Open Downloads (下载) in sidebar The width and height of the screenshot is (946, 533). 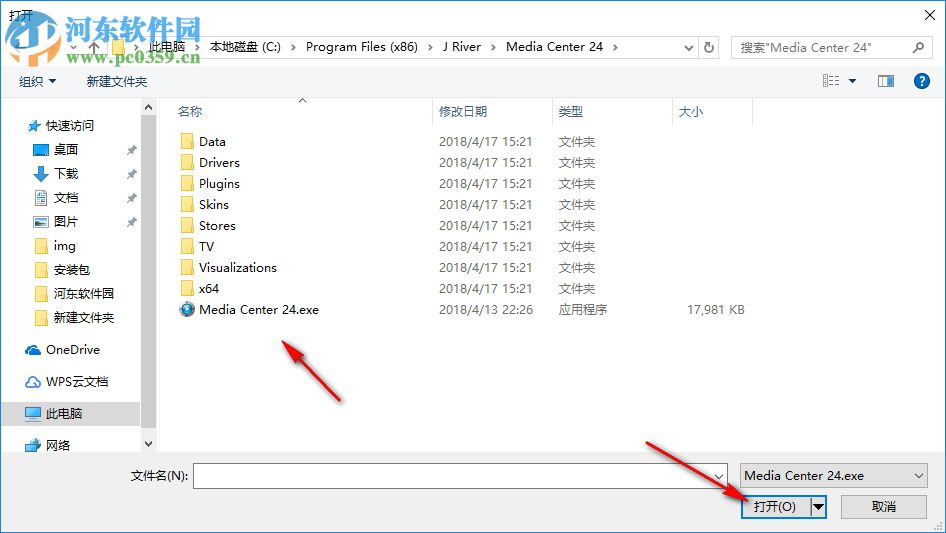(x=66, y=173)
